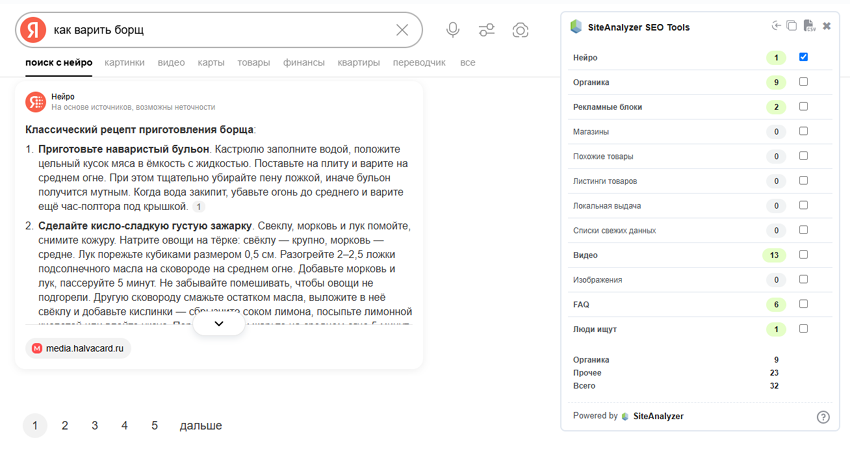Export results using the CSV icon
The height and width of the screenshot is (449, 850).
[809, 26]
